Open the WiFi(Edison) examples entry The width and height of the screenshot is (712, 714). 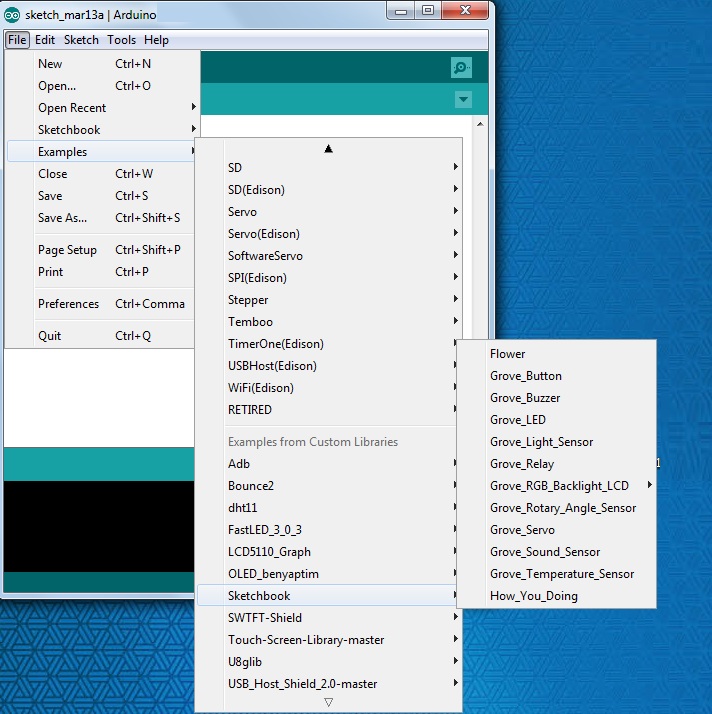[327, 388]
